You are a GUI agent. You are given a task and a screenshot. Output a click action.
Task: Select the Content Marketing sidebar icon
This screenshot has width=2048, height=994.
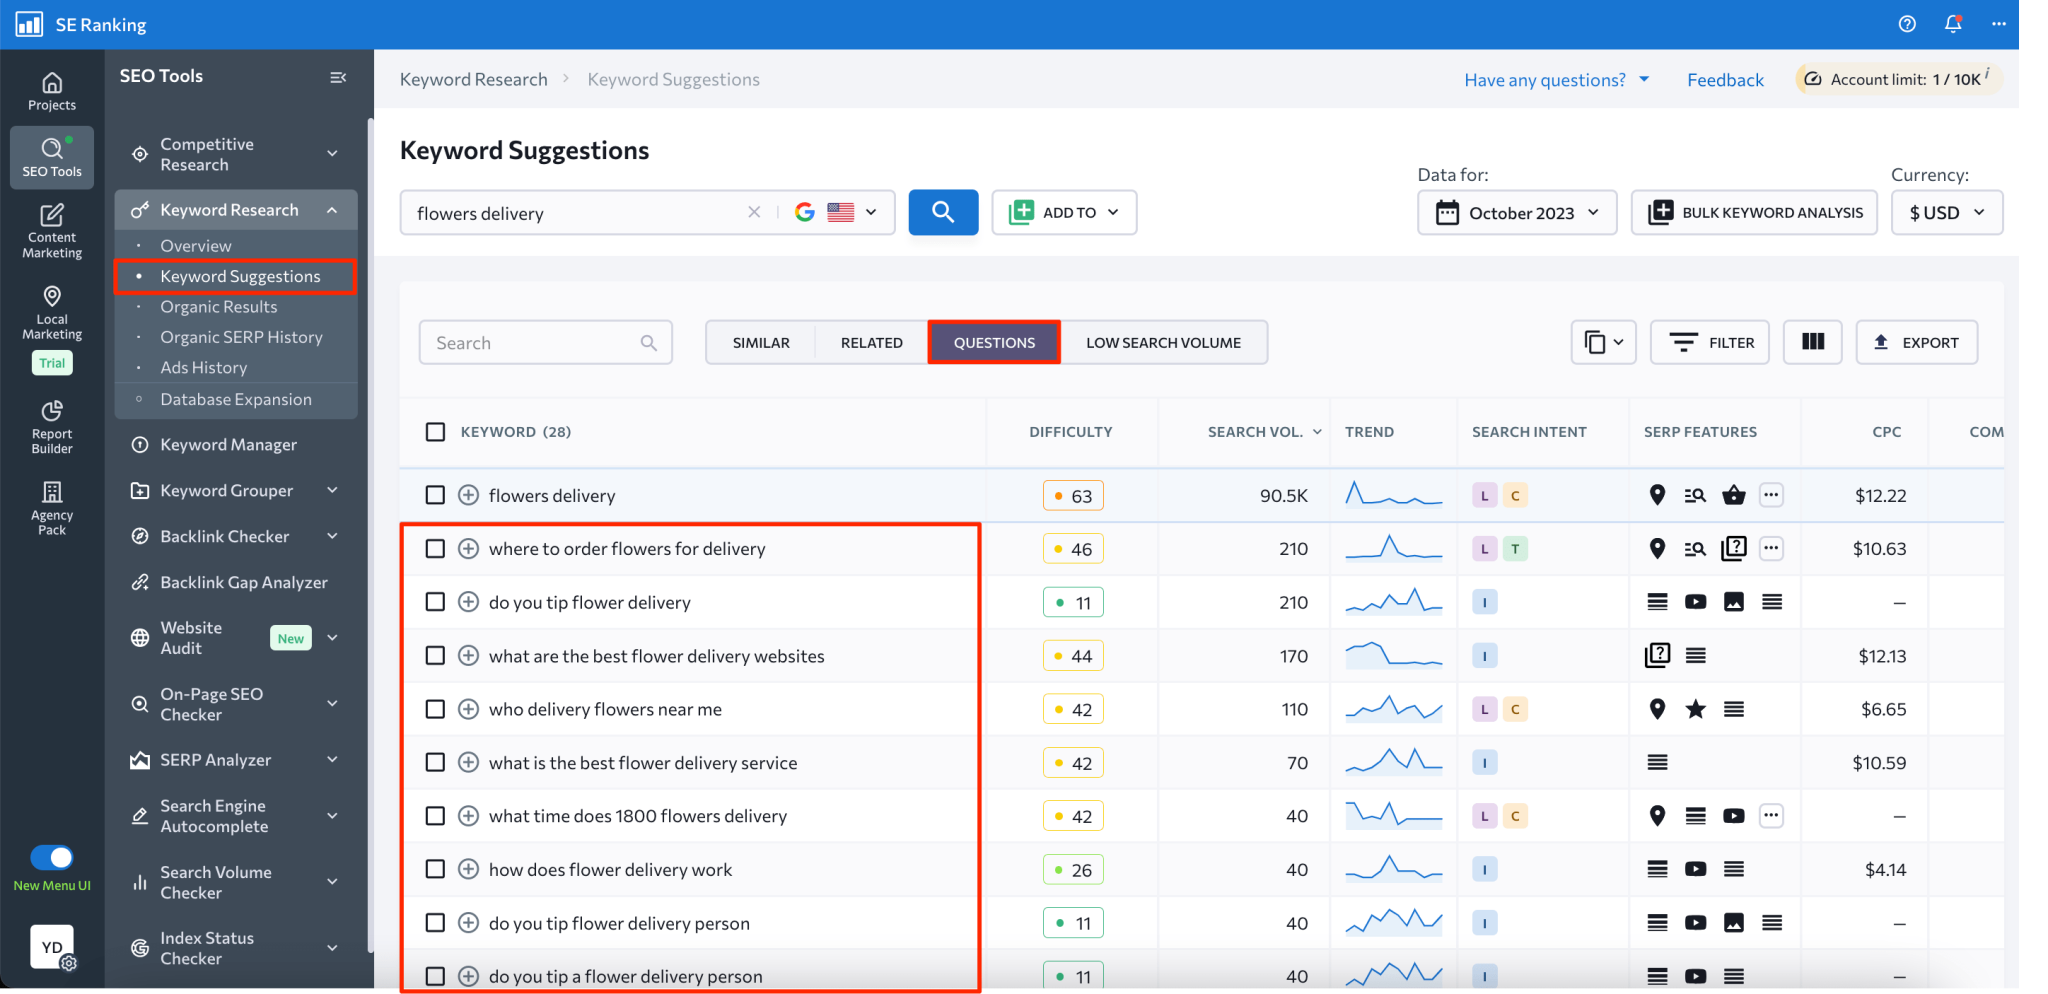pos(51,230)
